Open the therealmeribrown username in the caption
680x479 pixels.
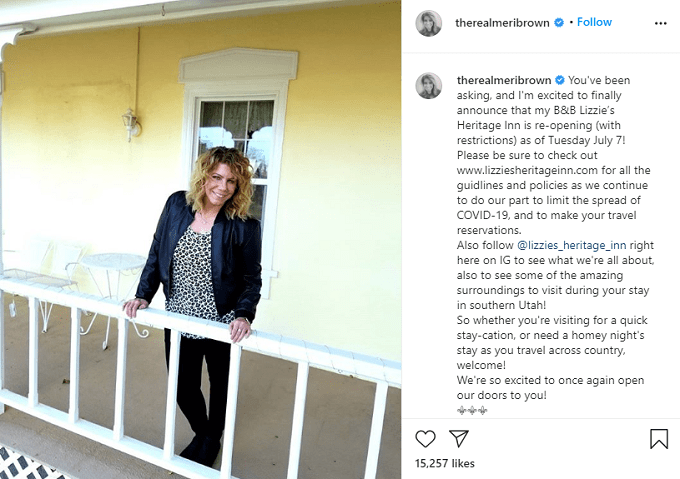[x=504, y=80]
